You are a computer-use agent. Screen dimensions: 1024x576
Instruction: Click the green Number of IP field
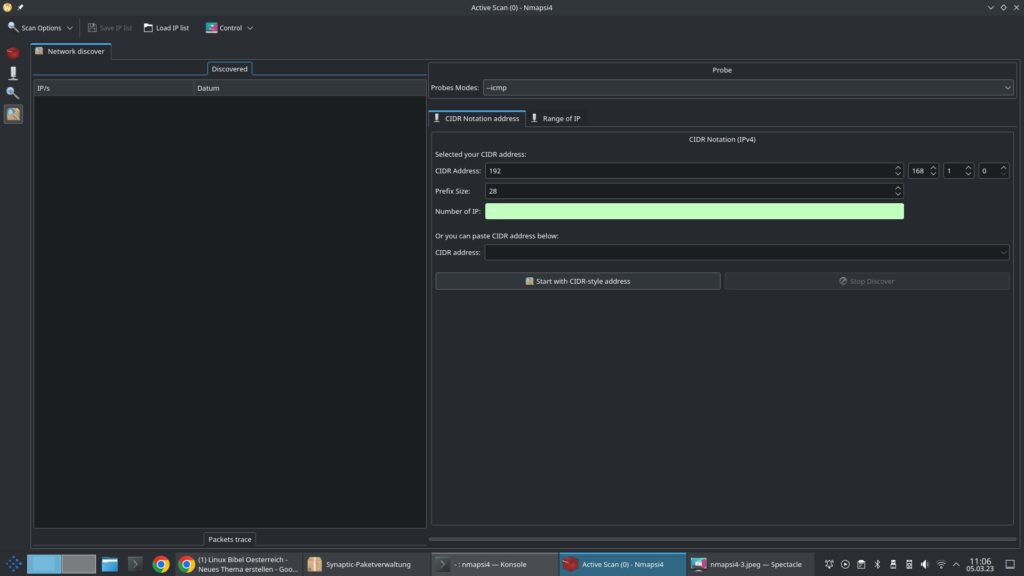(694, 211)
